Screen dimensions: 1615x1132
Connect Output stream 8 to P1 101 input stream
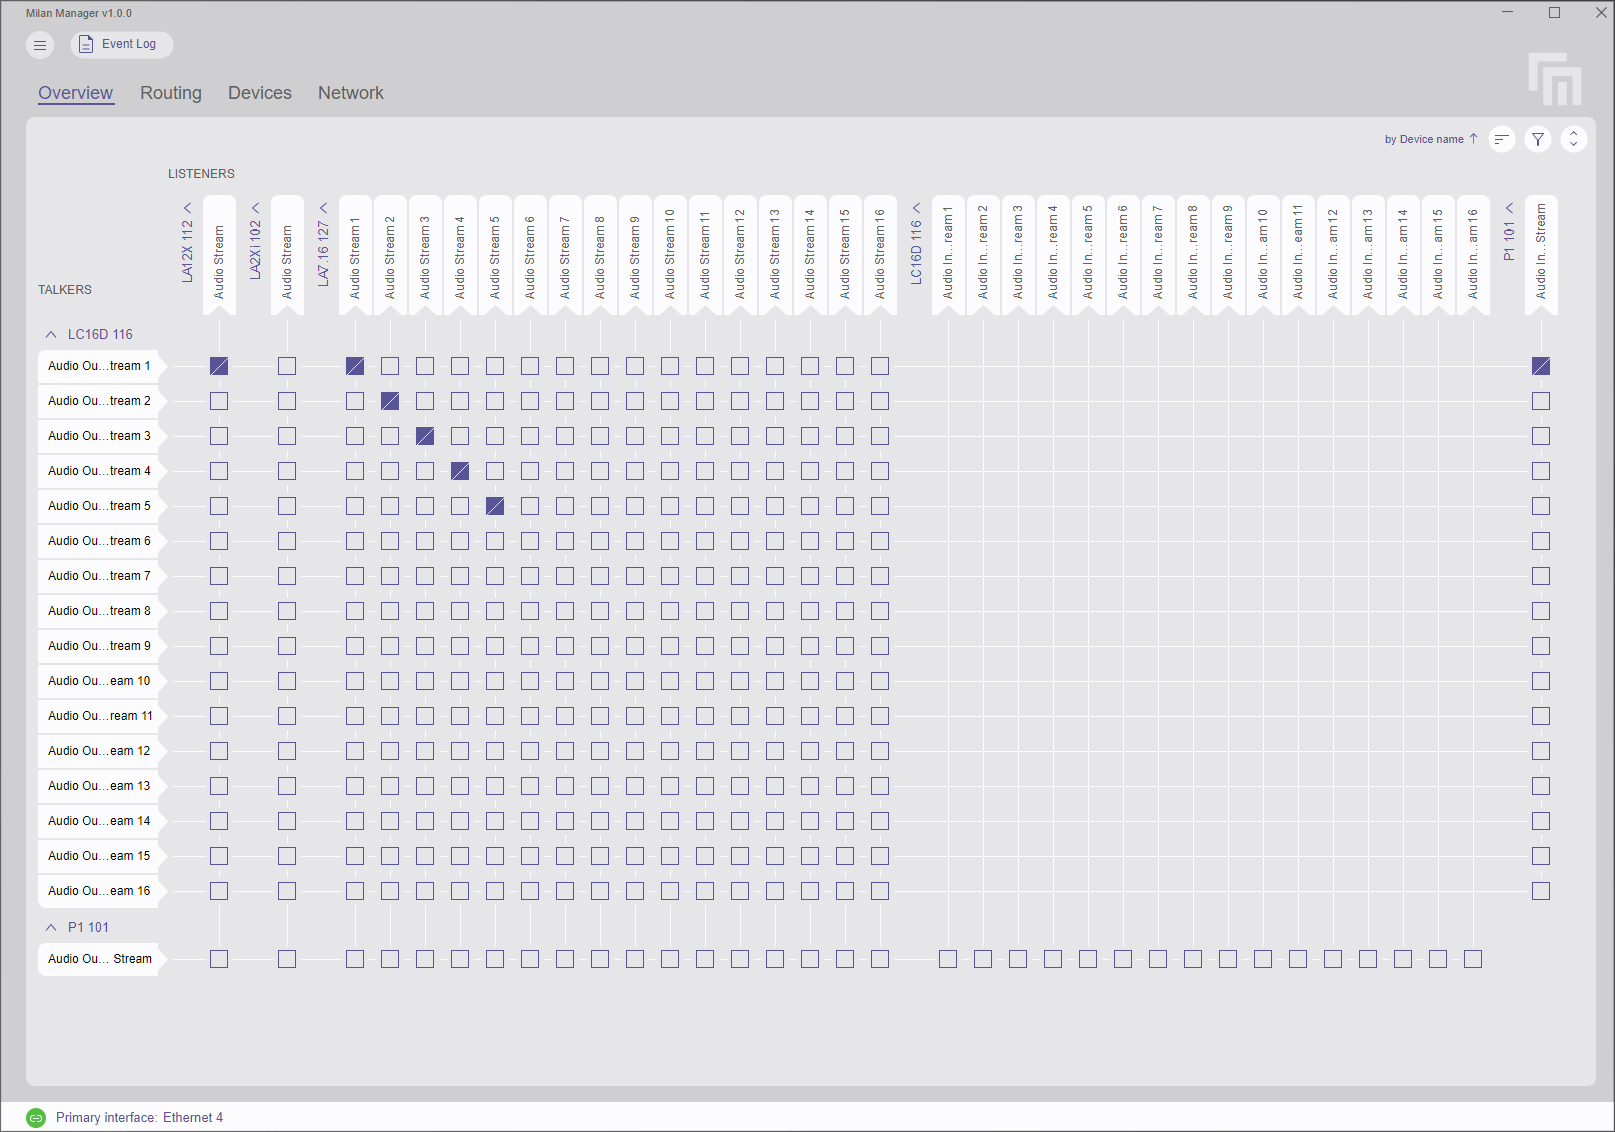1541,611
